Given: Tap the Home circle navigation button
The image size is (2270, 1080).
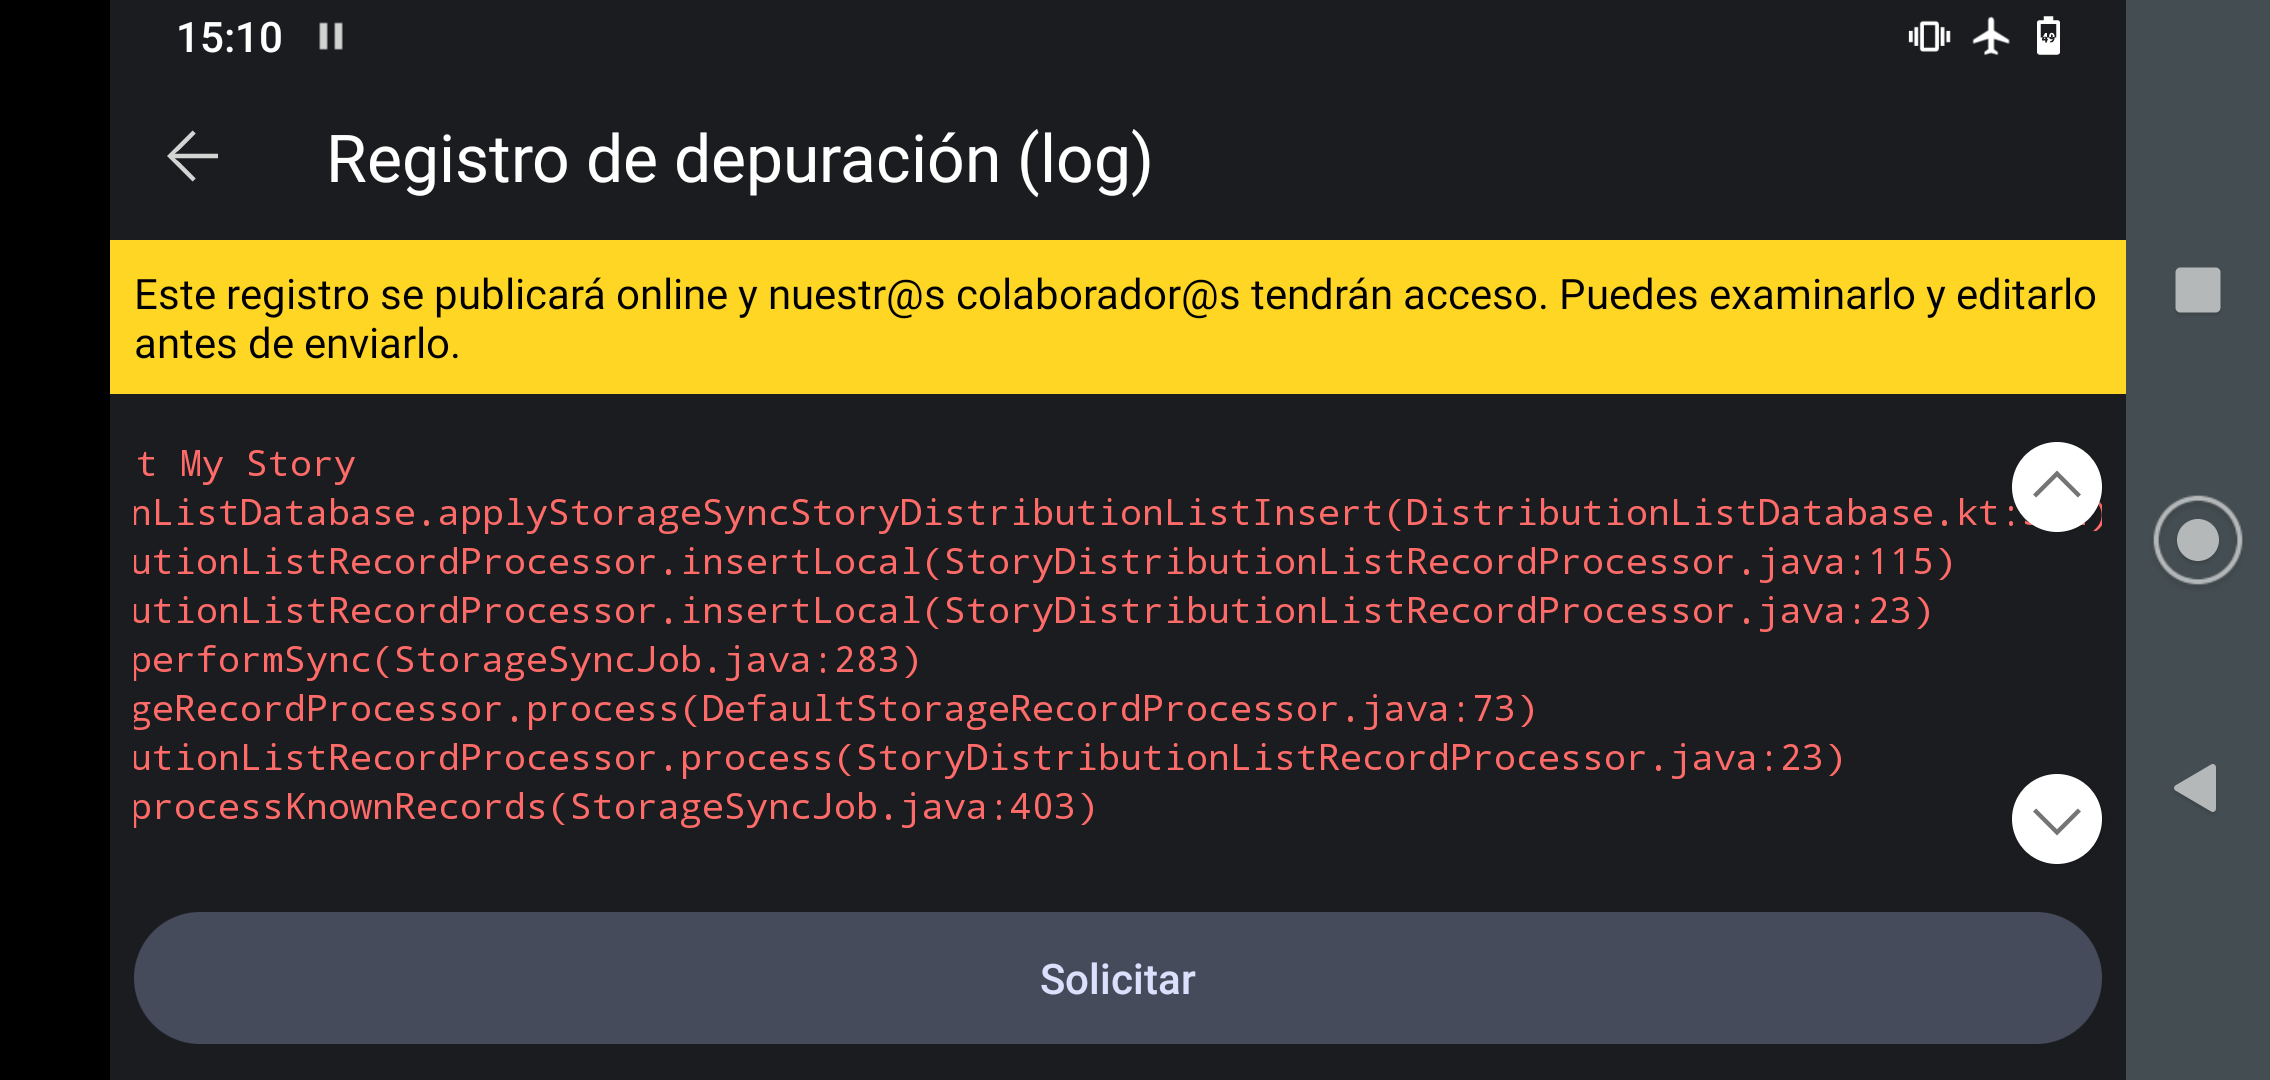Looking at the screenshot, I should 2197,540.
